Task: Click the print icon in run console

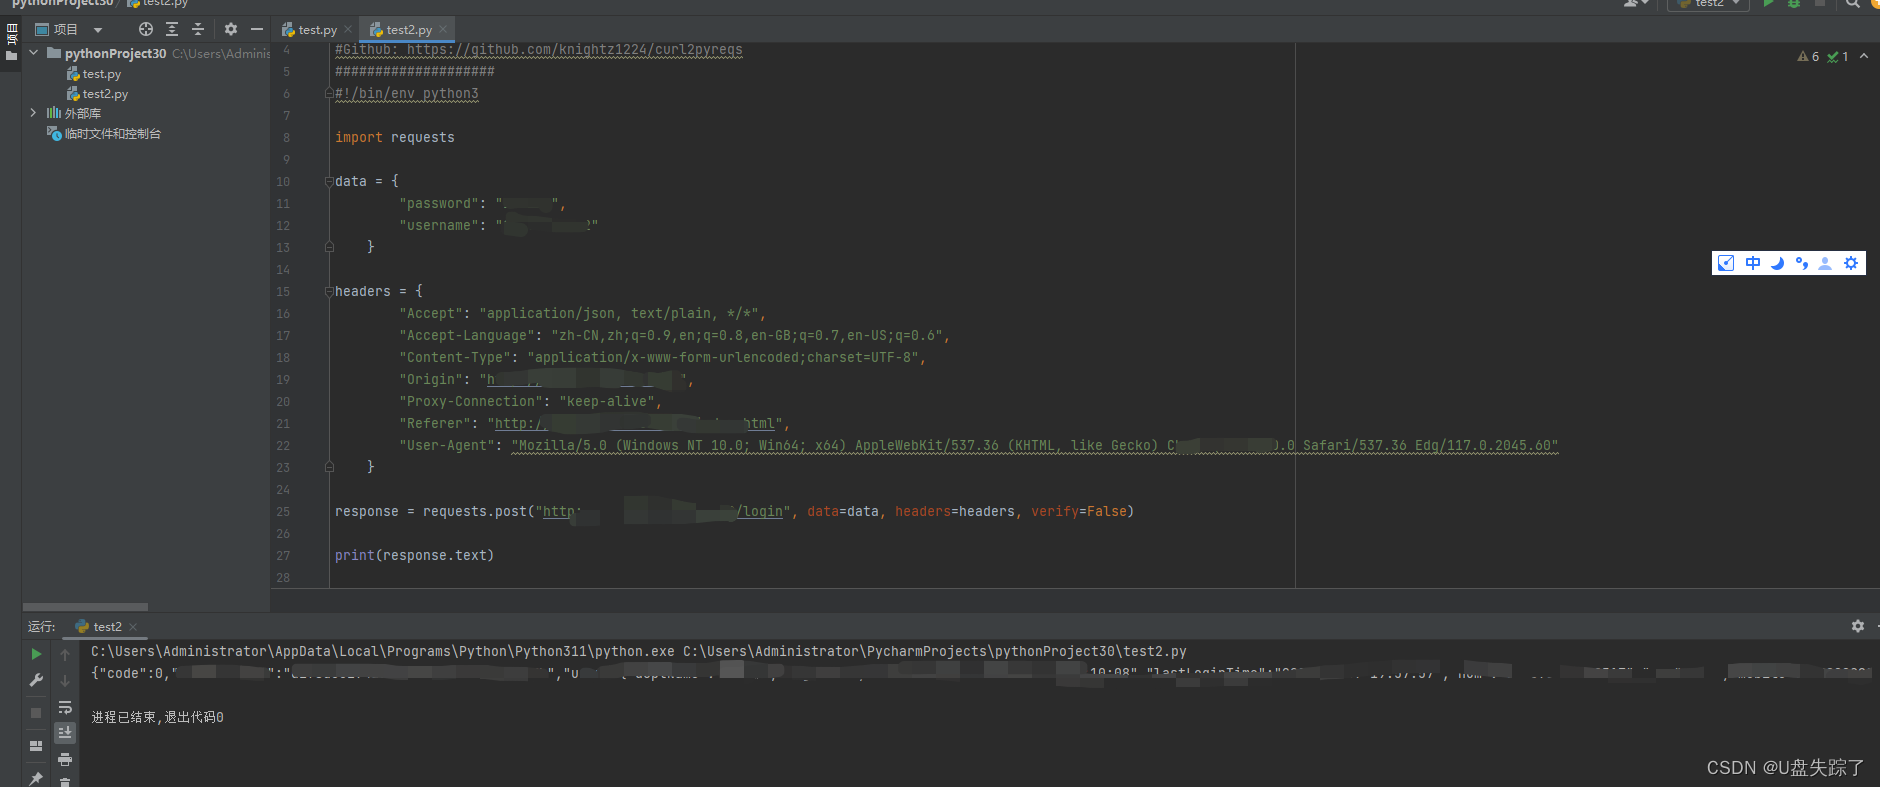Action: pos(65,760)
